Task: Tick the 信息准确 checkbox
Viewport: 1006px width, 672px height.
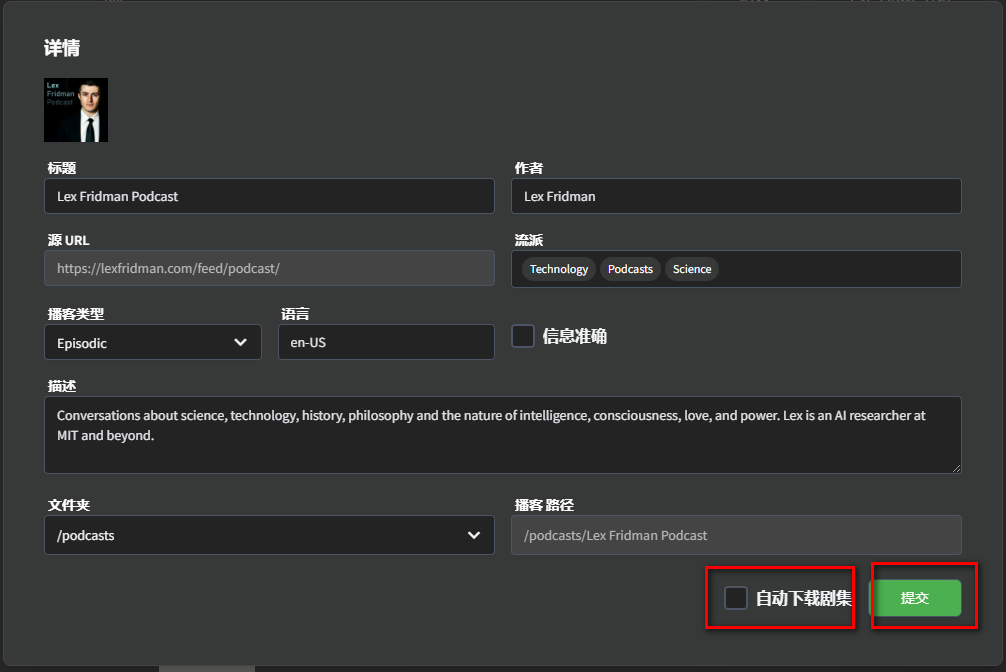Action: coord(523,336)
